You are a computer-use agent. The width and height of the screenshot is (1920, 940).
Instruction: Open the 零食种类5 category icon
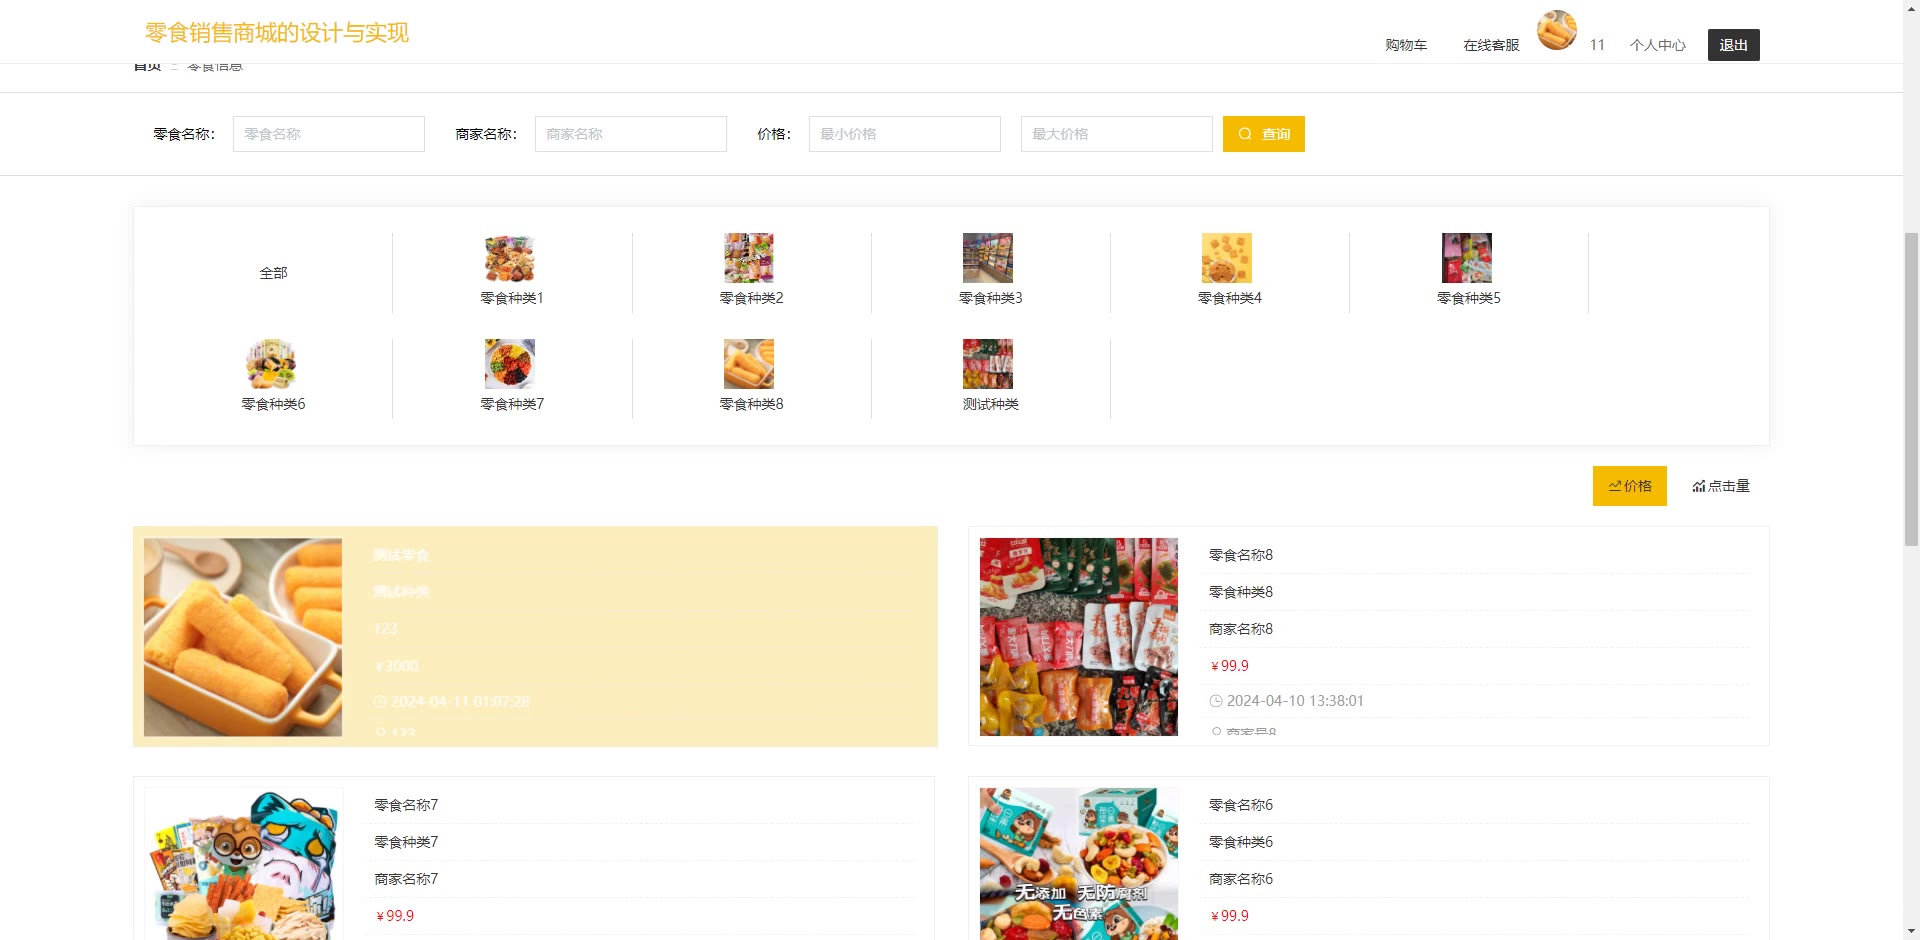(x=1467, y=258)
